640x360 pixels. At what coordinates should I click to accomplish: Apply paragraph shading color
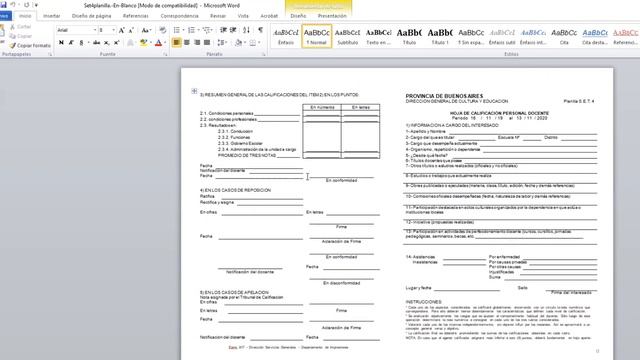coord(238,42)
